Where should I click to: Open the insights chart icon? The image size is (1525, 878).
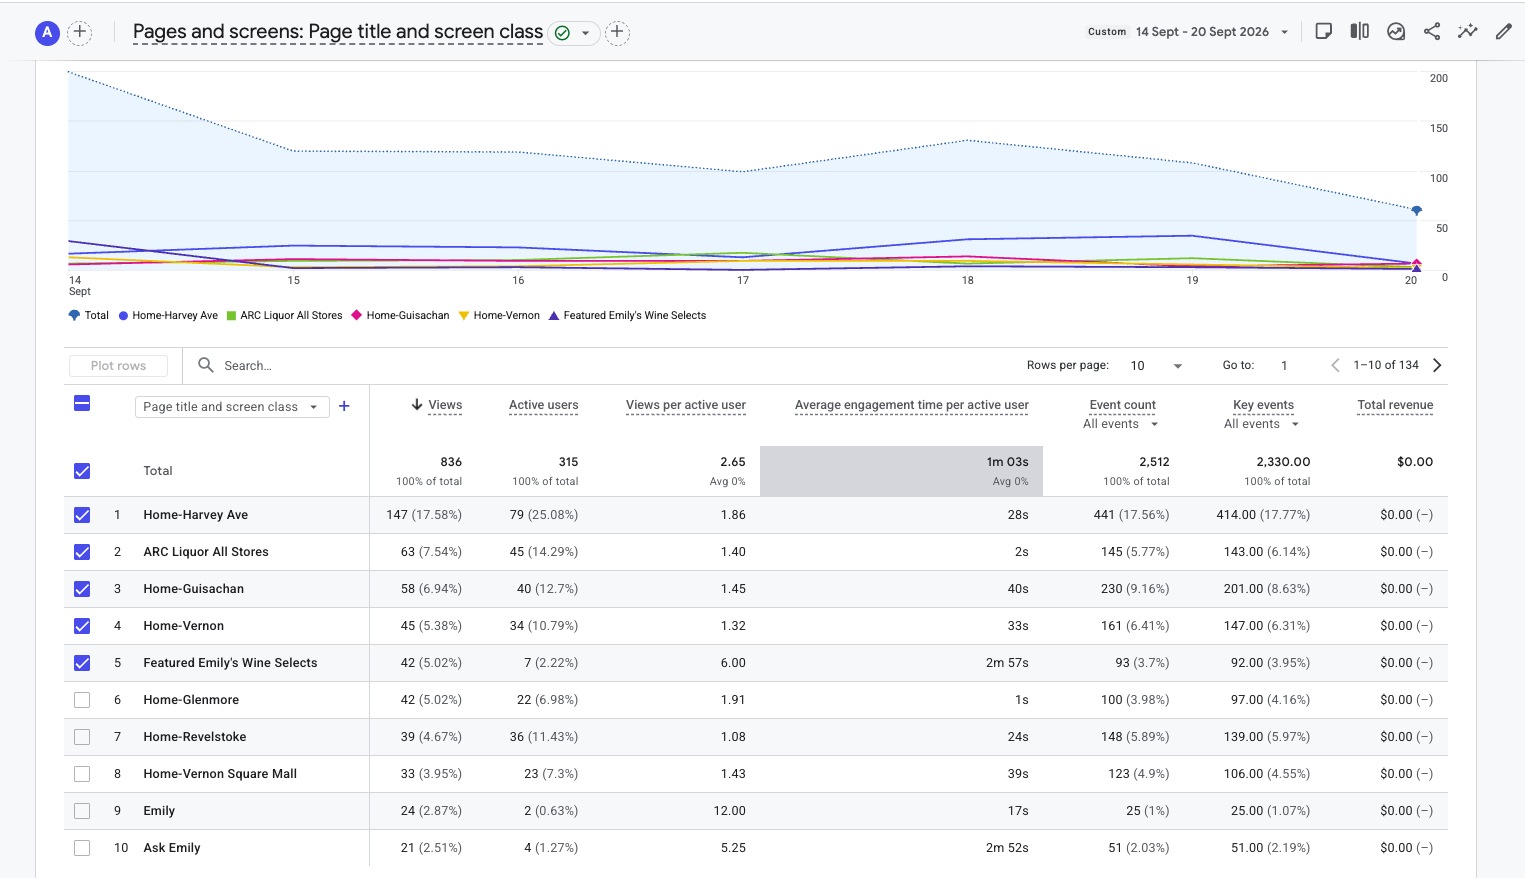click(x=1396, y=32)
